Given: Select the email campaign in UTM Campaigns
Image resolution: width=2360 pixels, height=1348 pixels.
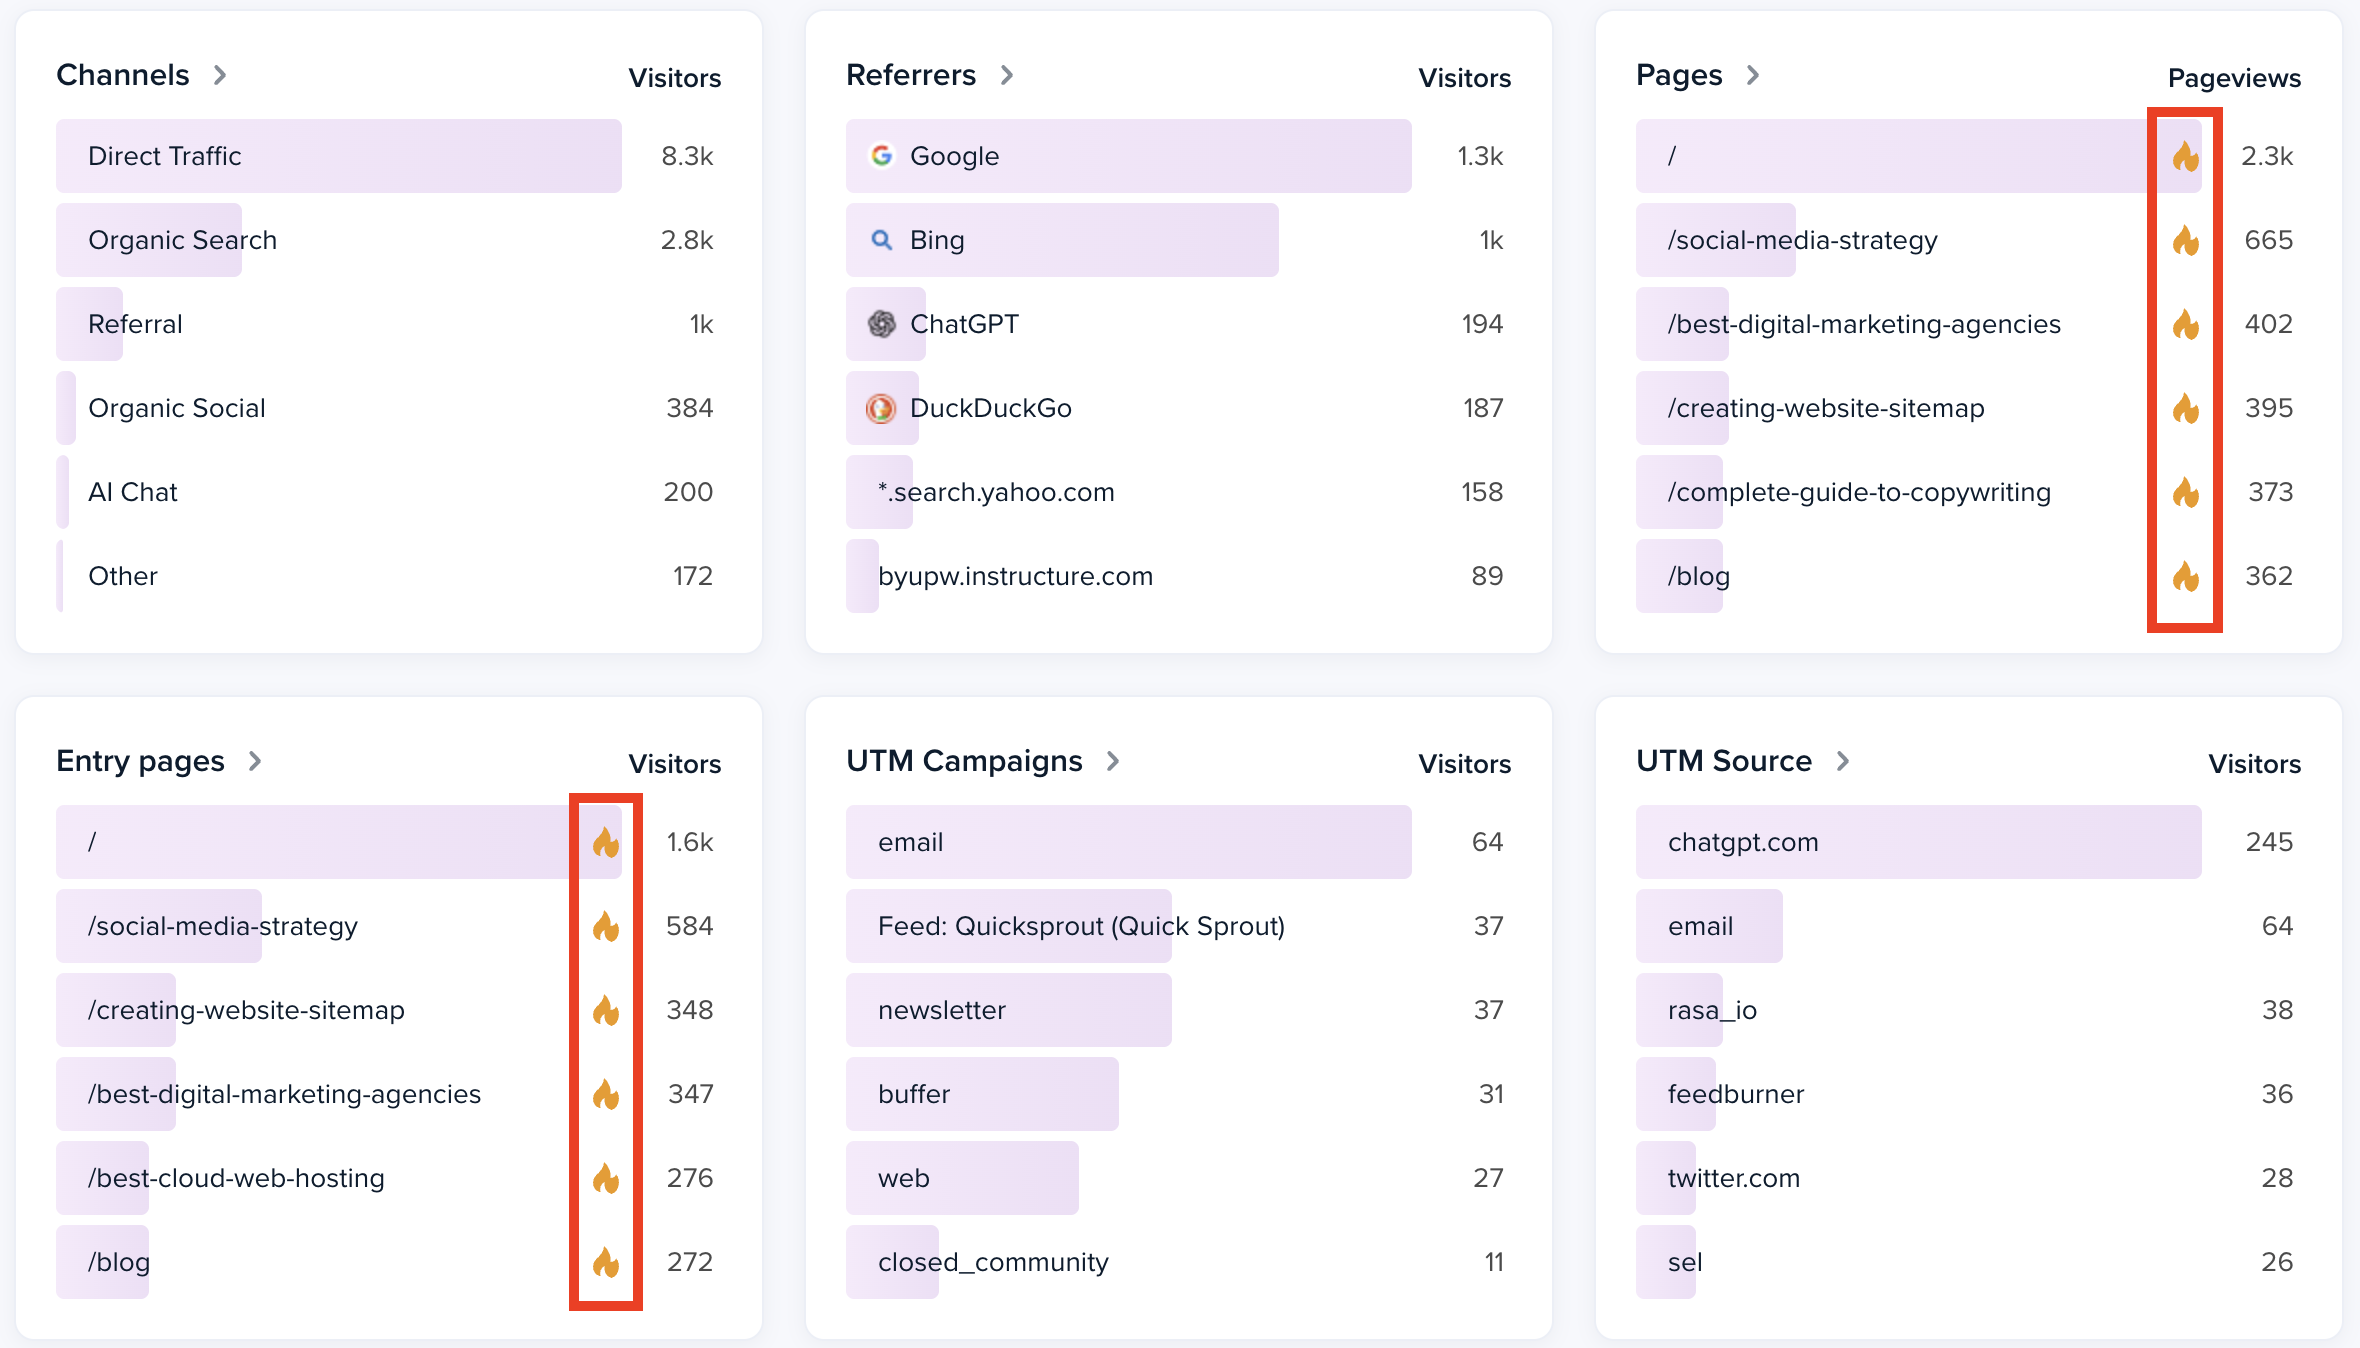Looking at the screenshot, I should click(1128, 842).
